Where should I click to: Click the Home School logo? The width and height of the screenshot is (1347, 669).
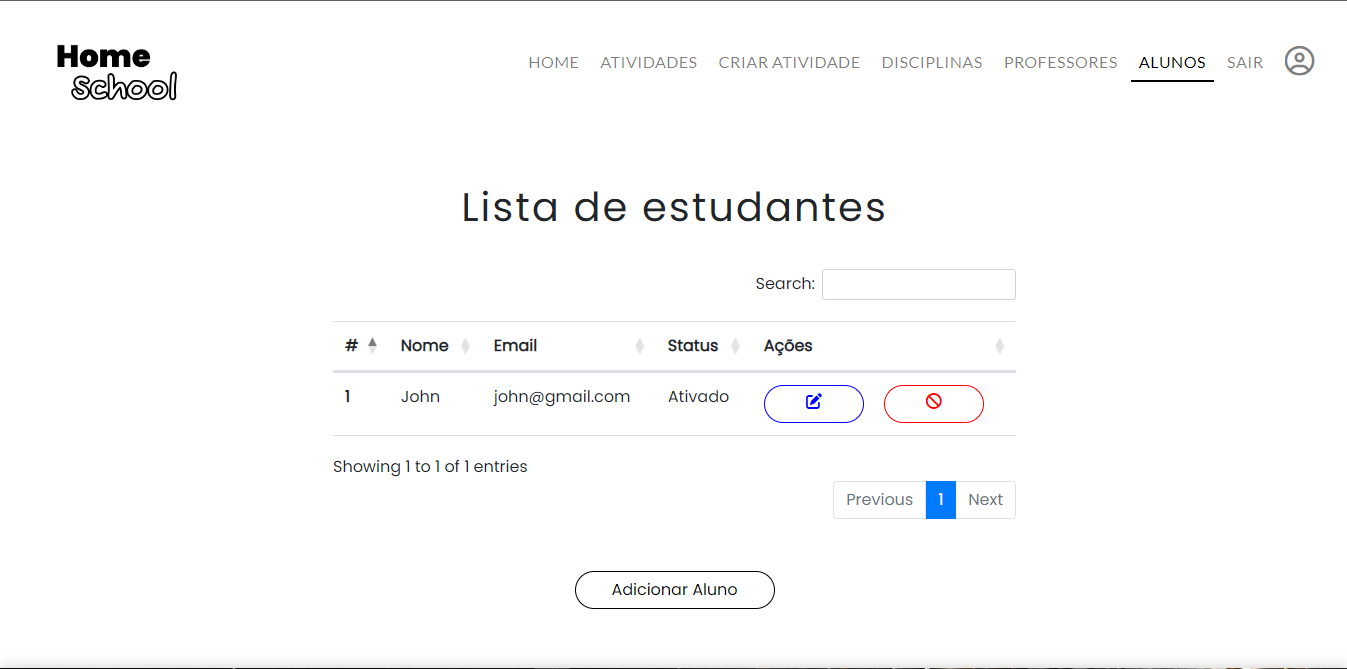116,70
